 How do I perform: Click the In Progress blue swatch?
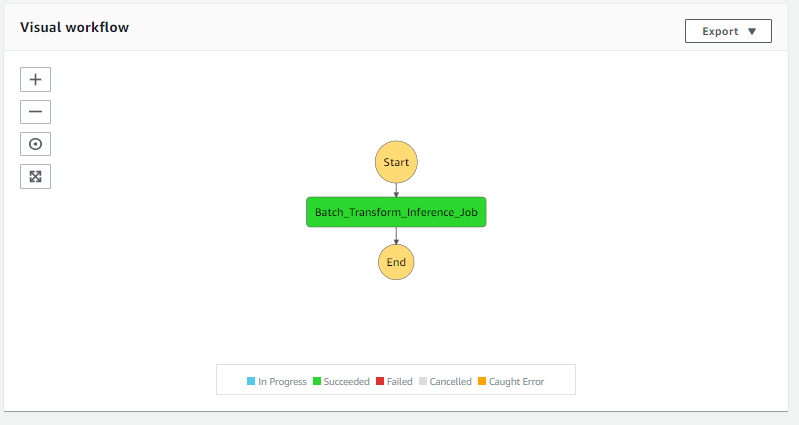click(x=251, y=381)
